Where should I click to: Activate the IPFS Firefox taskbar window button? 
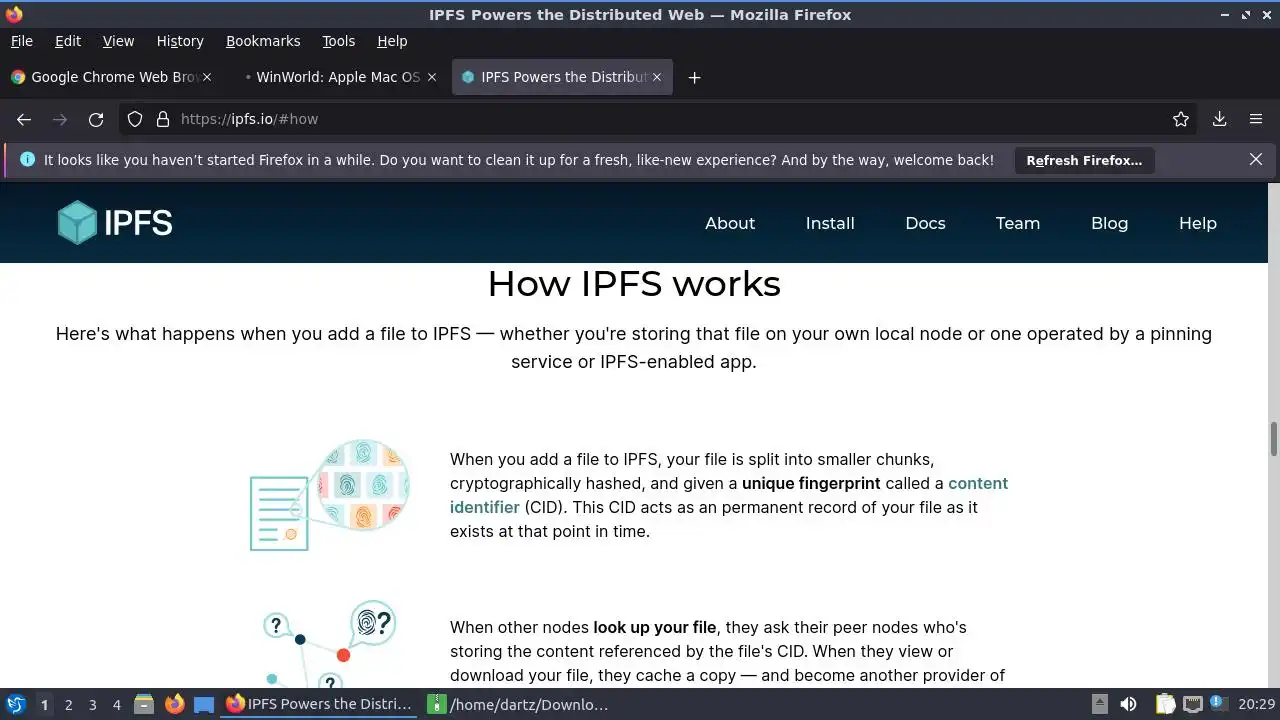(x=320, y=704)
